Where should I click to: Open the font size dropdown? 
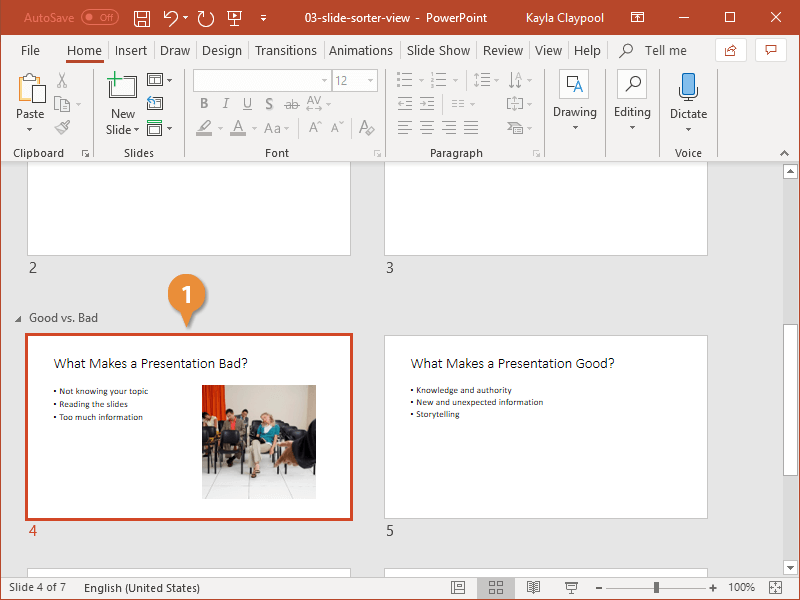[370, 80]
